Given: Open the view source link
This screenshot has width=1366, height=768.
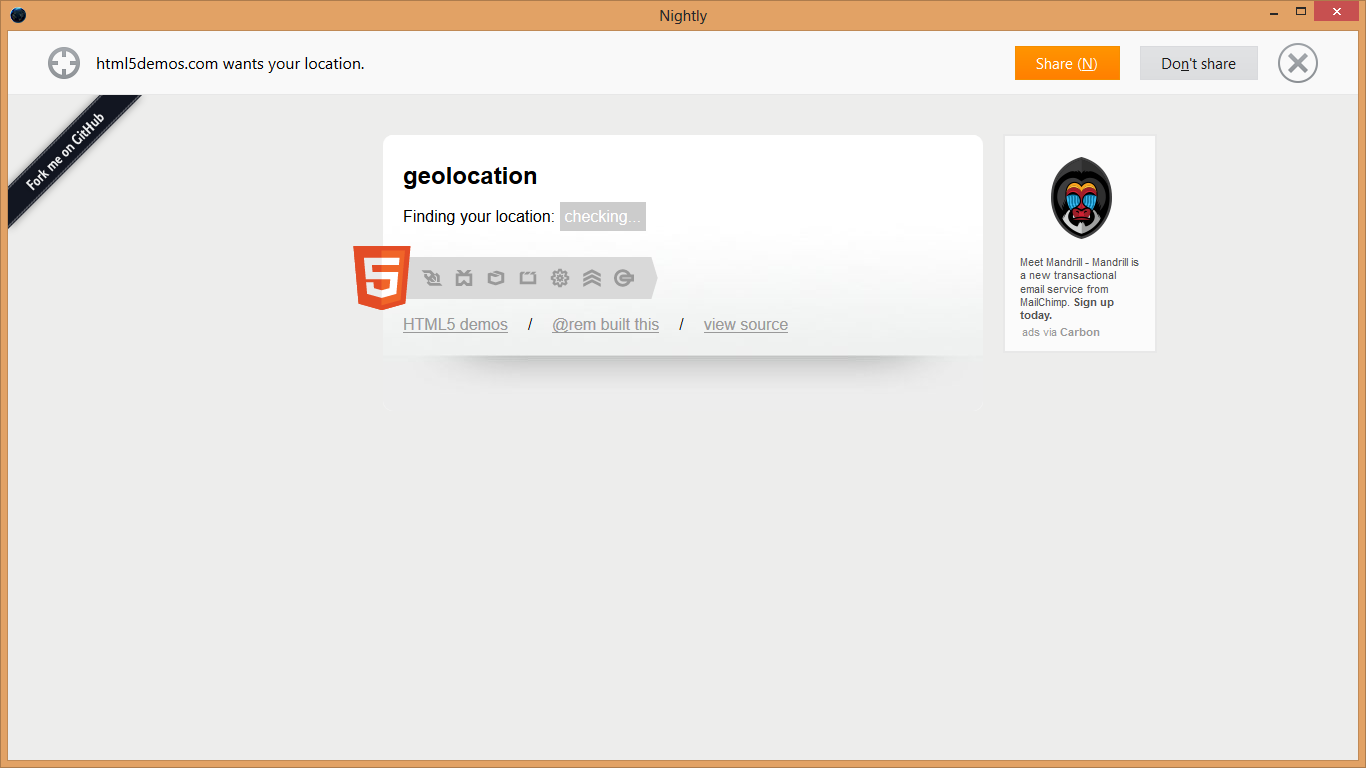Looking at the screenshot, I should click(745, 324).
